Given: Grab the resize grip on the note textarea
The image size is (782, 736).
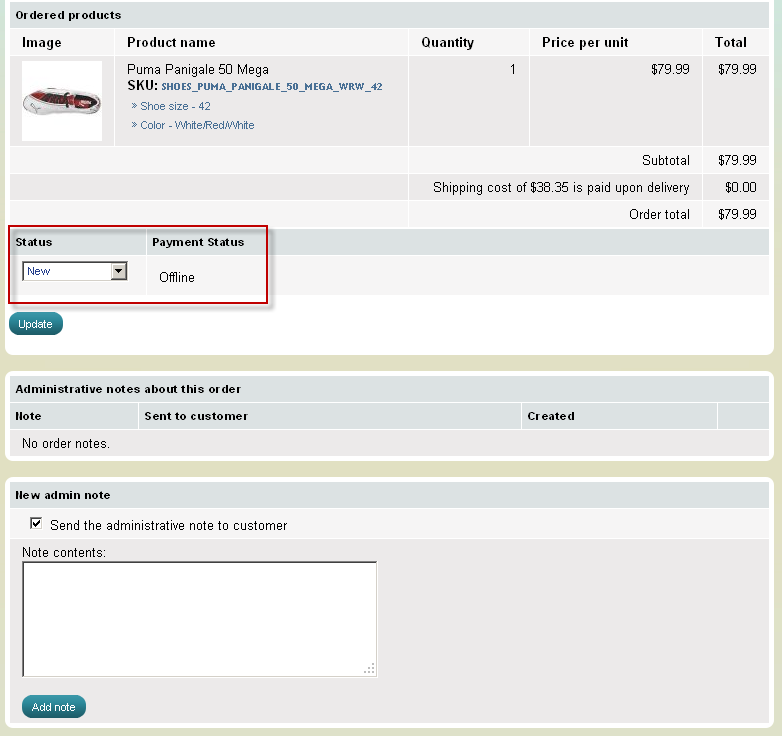Looking at the screenshot, I should tap(369, 669).
